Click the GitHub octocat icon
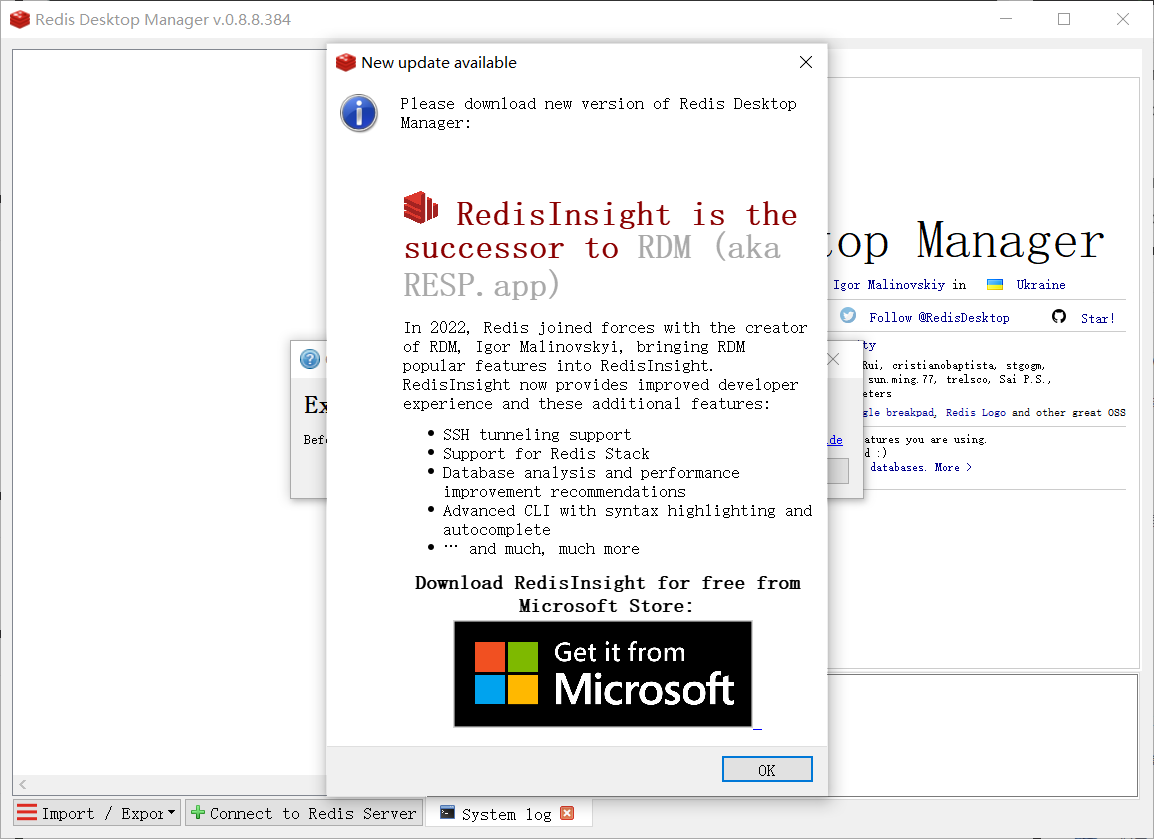Viewport: 1154px width, 839px height. point(1059,316)
